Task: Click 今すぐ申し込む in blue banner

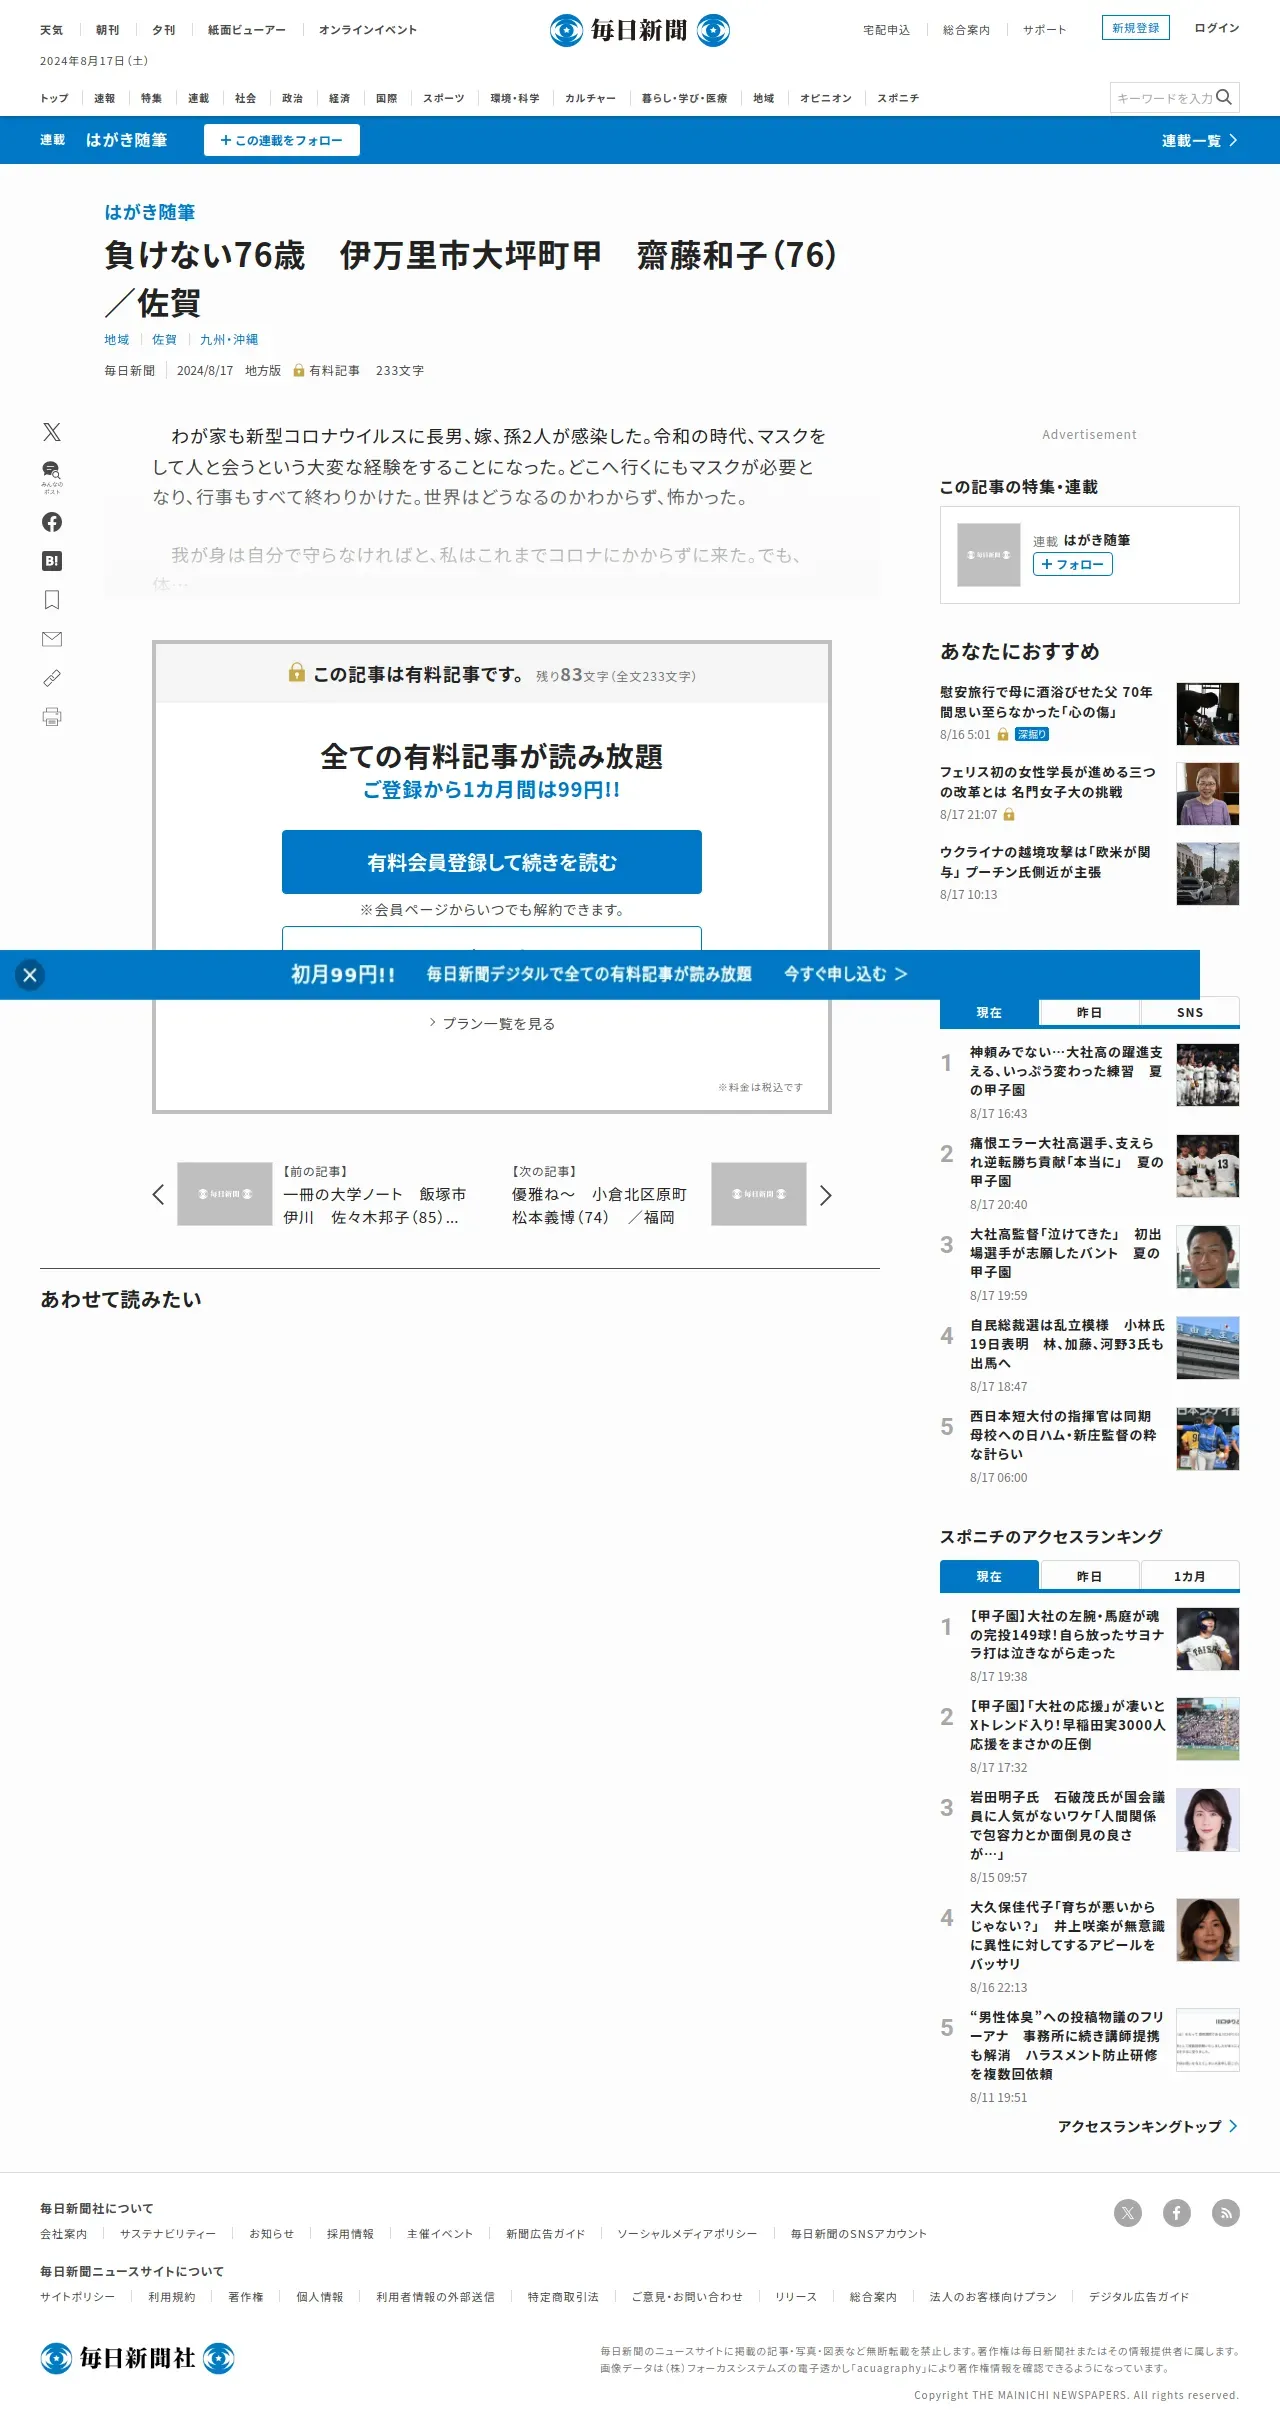Action: 845,974
